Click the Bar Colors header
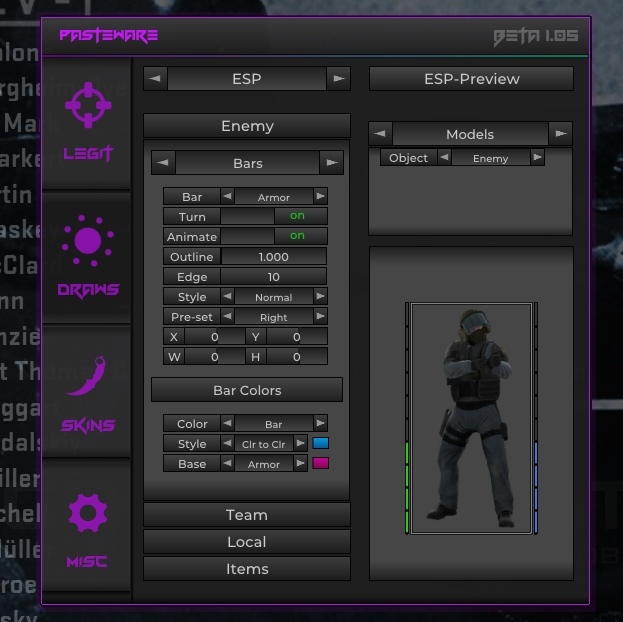The height and width of the screenshot is (622, 623). click(x=246, y=390)
